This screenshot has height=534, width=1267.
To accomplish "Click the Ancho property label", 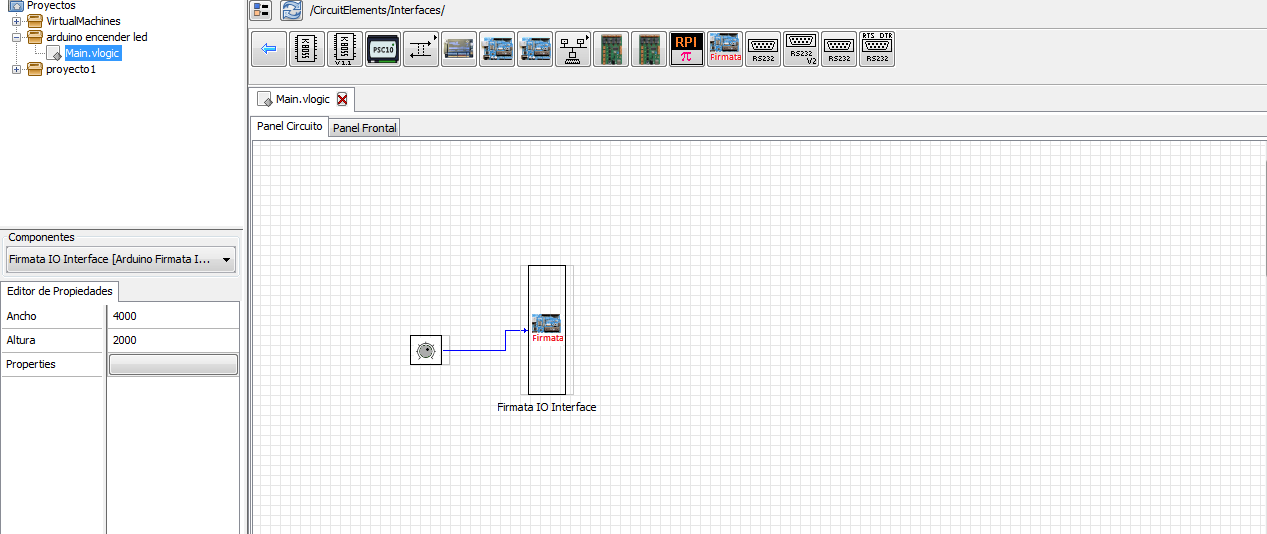I will (22, 316).
